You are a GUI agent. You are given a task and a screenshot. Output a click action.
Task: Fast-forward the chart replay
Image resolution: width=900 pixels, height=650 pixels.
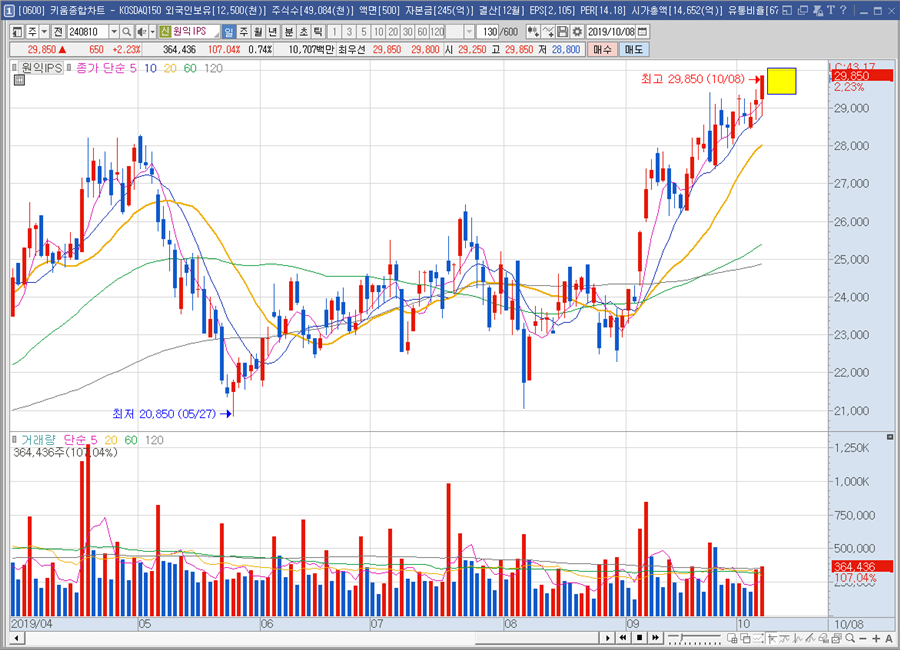pyautogui.click(x=655, y=638)
